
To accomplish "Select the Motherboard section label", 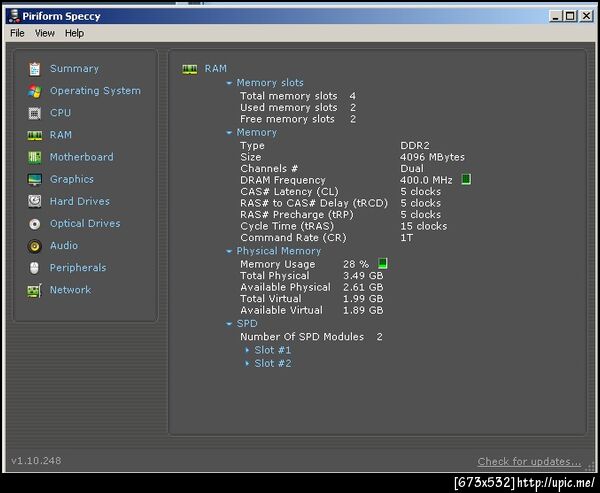I will (x=82, y=157).
